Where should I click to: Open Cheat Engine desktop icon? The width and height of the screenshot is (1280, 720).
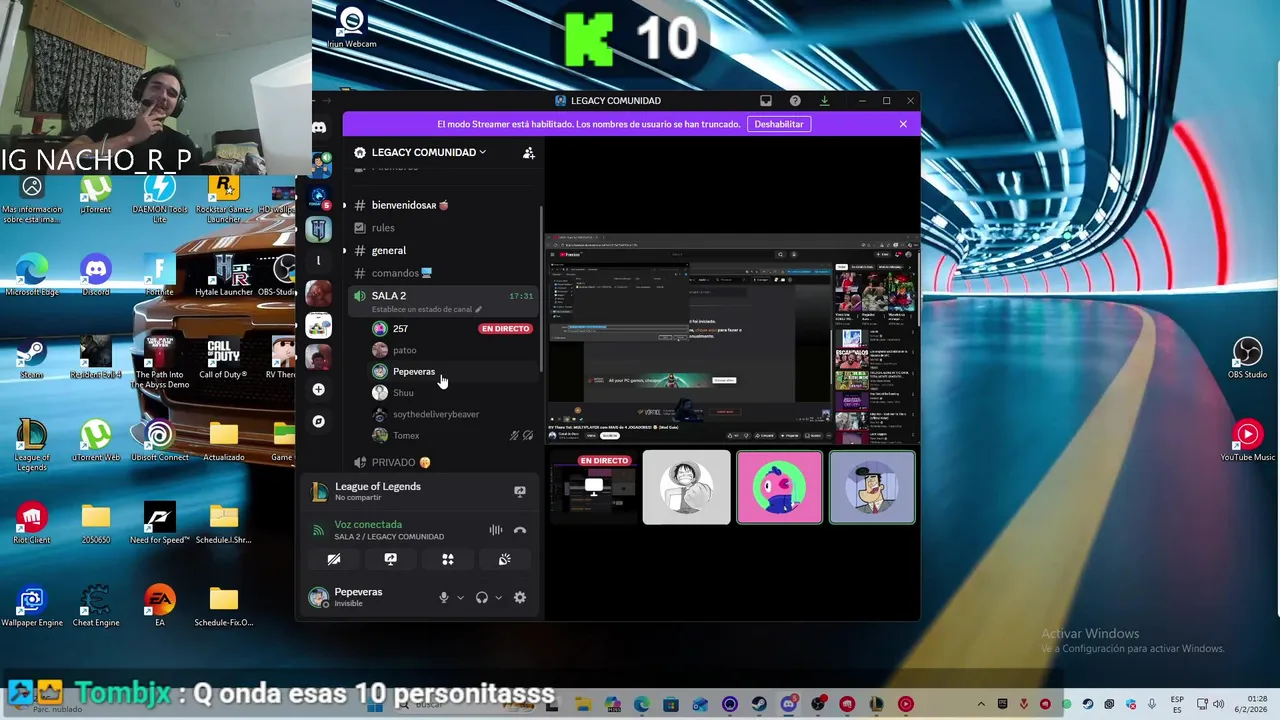(96, 606)
